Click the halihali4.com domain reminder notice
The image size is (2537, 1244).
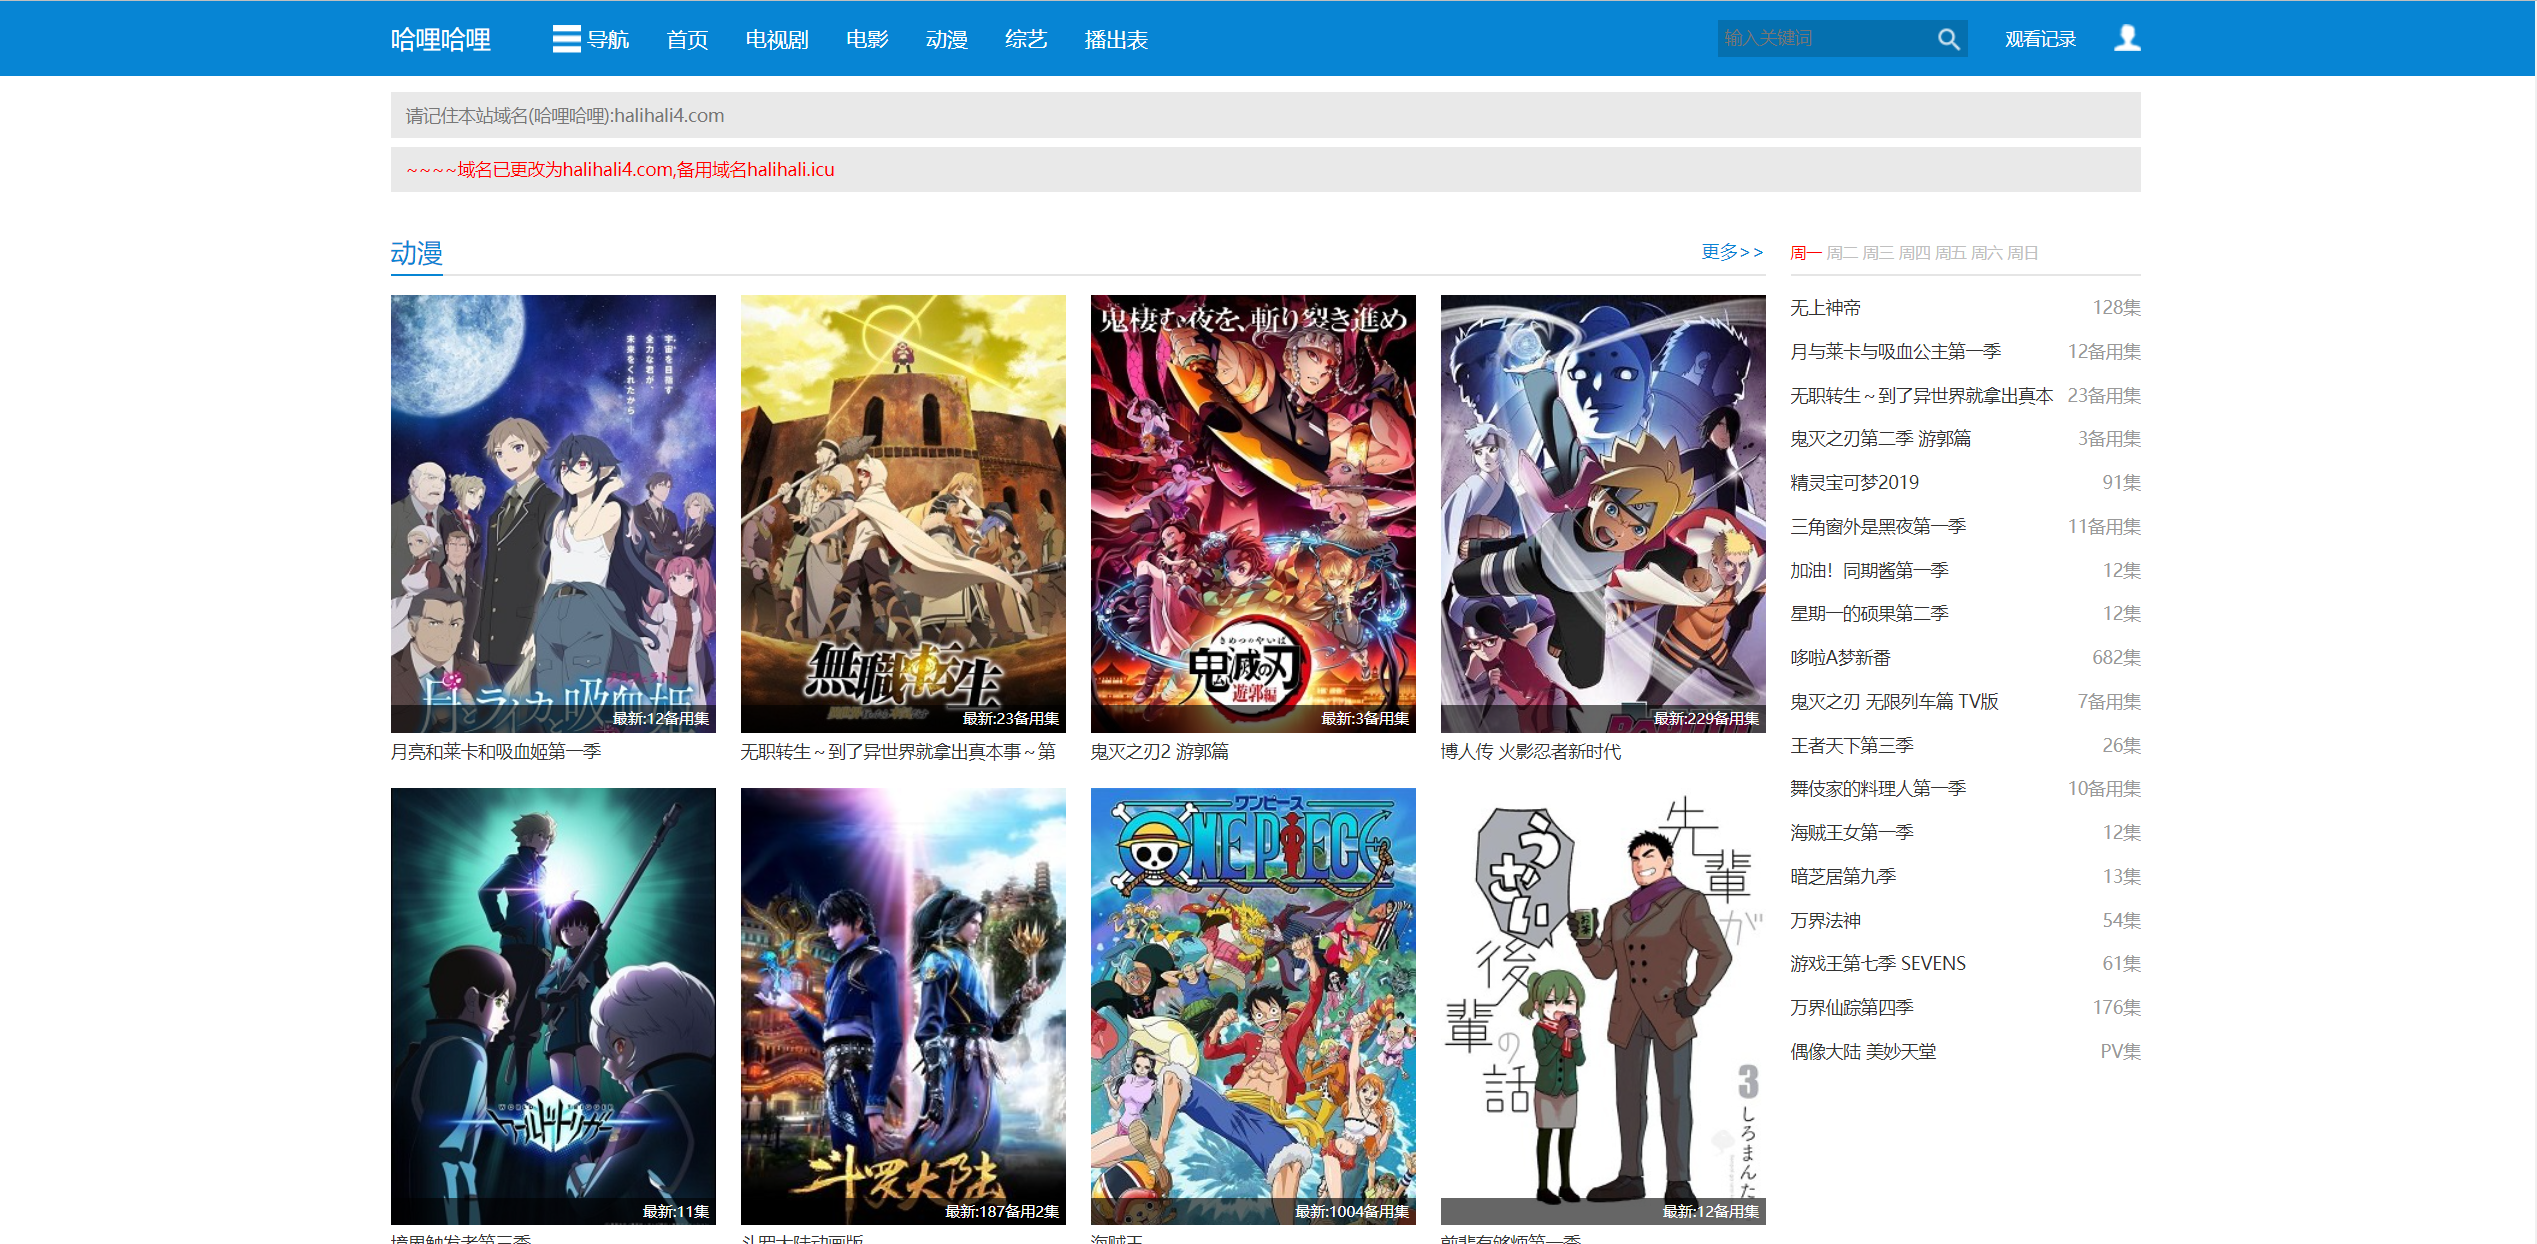(x=565, y=116)
